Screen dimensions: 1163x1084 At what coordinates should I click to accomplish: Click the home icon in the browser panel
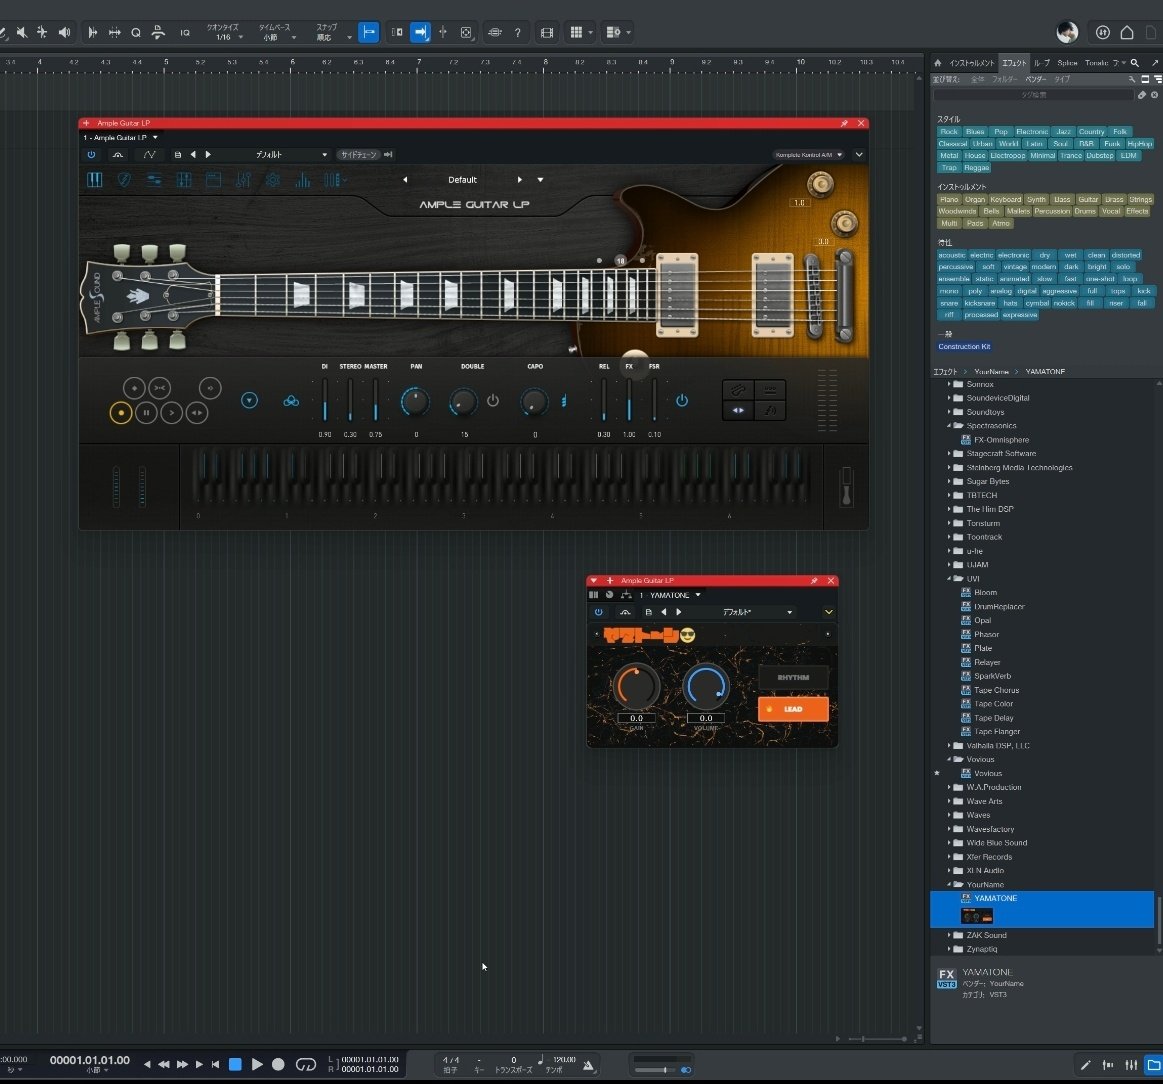tap(938, 63)
